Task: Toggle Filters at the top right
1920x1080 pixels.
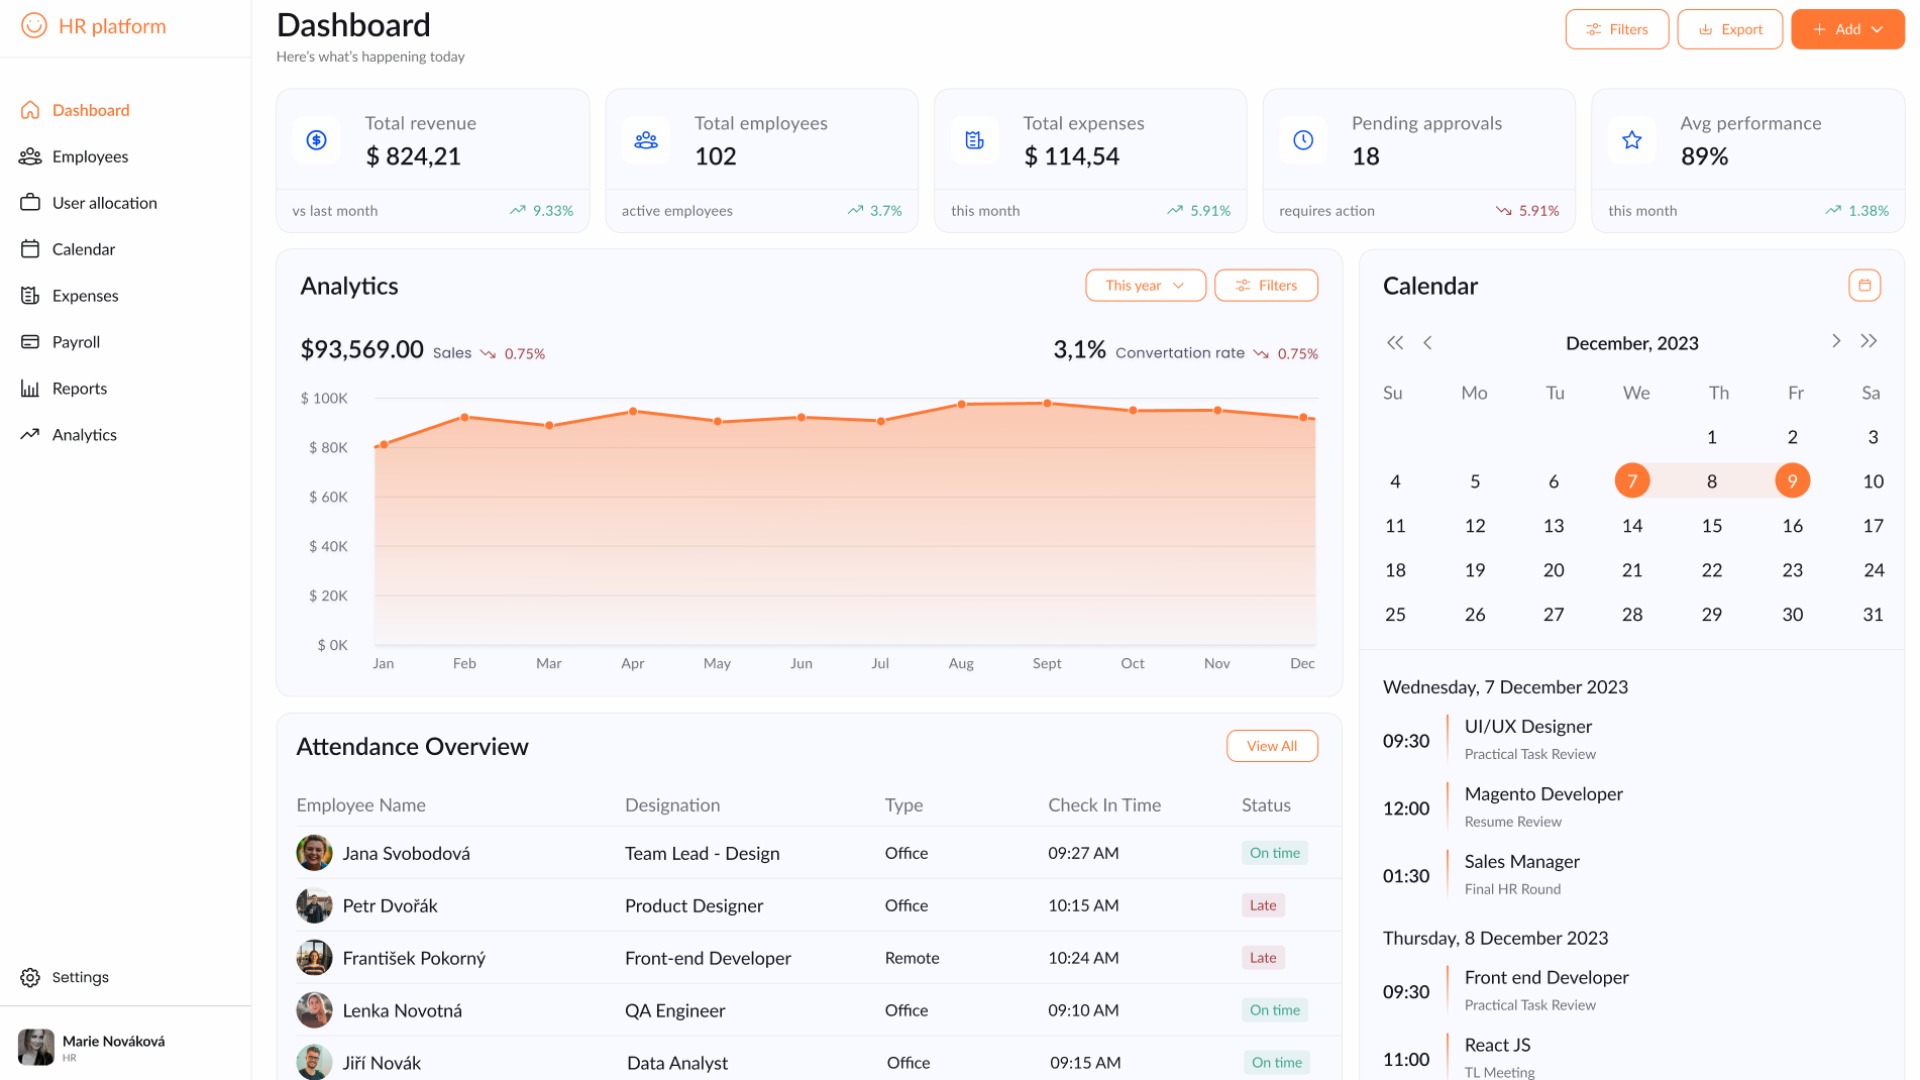Action: [x=1616, y=29]
